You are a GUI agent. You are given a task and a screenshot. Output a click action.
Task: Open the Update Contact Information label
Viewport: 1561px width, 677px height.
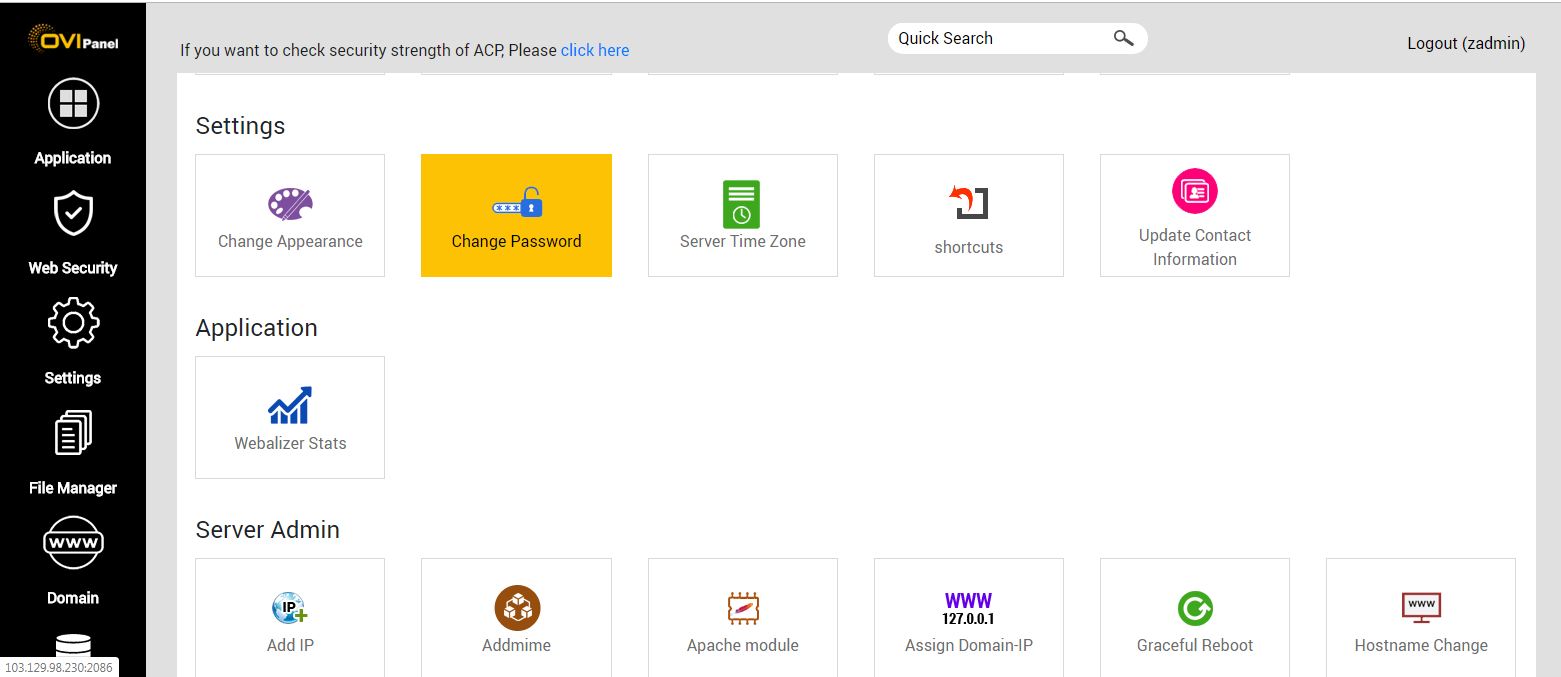coord(1195,247)
